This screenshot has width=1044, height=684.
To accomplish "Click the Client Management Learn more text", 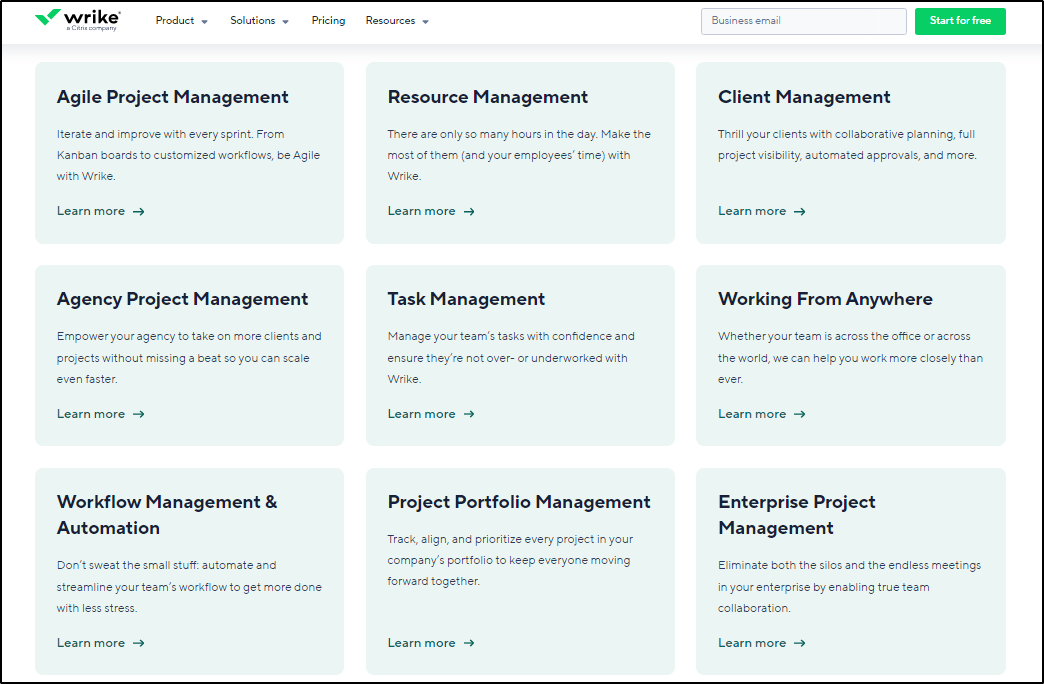I will pyautogui.click(x=751, y=211).
